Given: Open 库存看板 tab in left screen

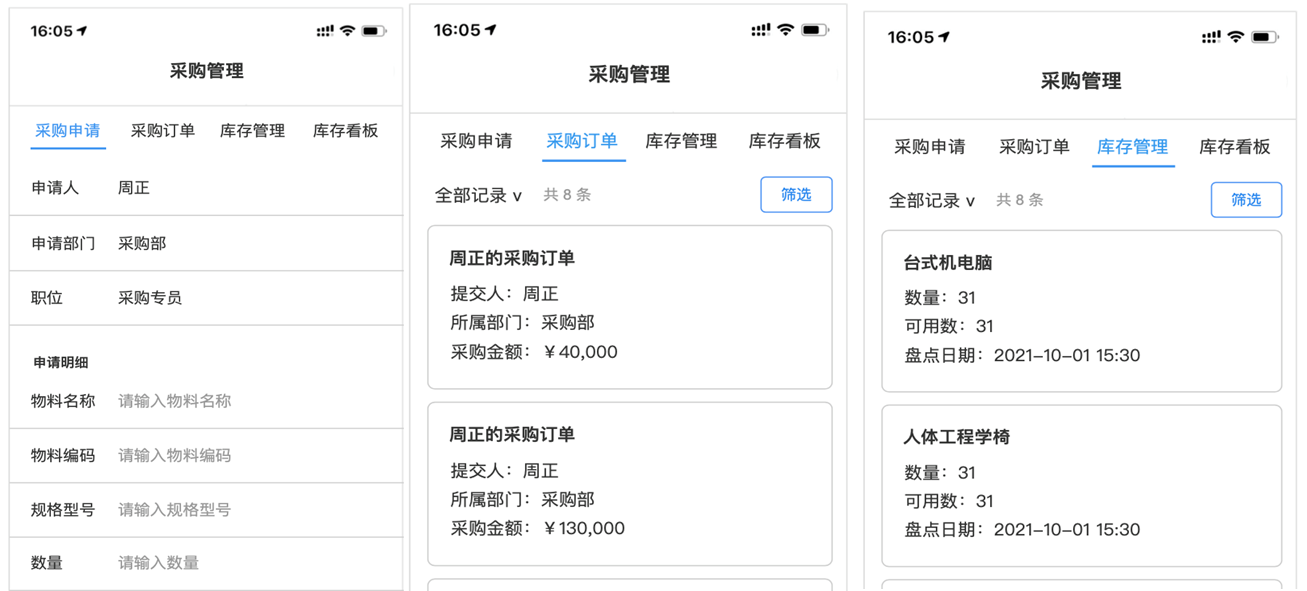Looking at the screenshot, I should click(x=345, y=131).
